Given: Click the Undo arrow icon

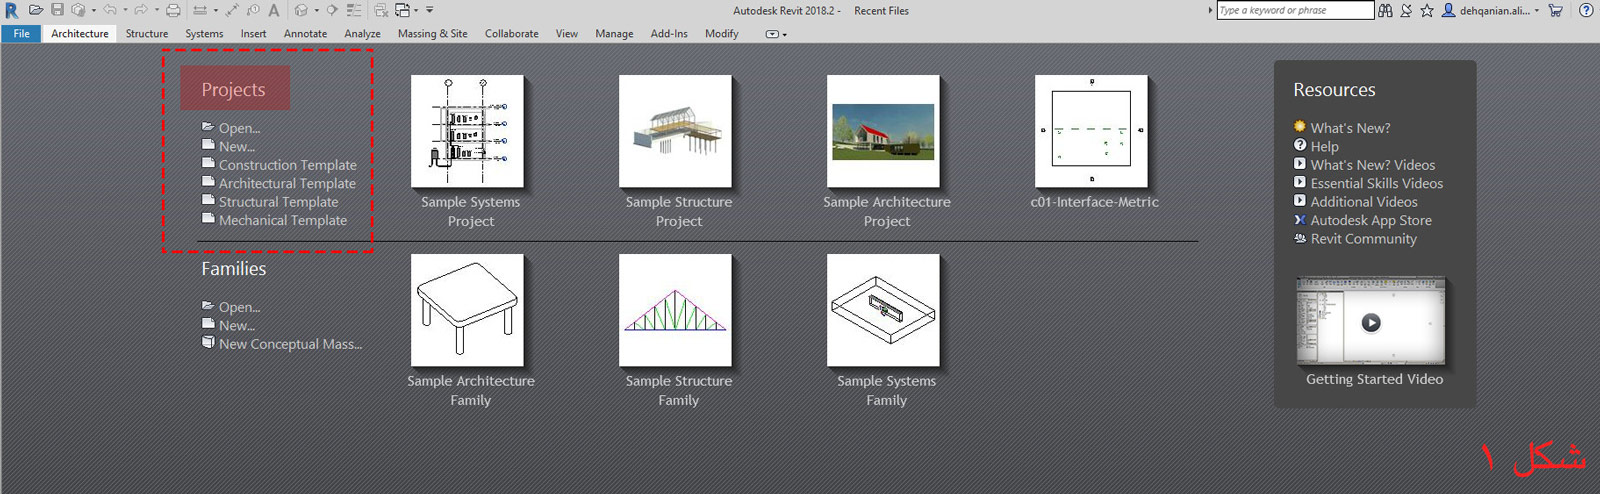Looking at the screenshot, I should click(x=110, y=10).
